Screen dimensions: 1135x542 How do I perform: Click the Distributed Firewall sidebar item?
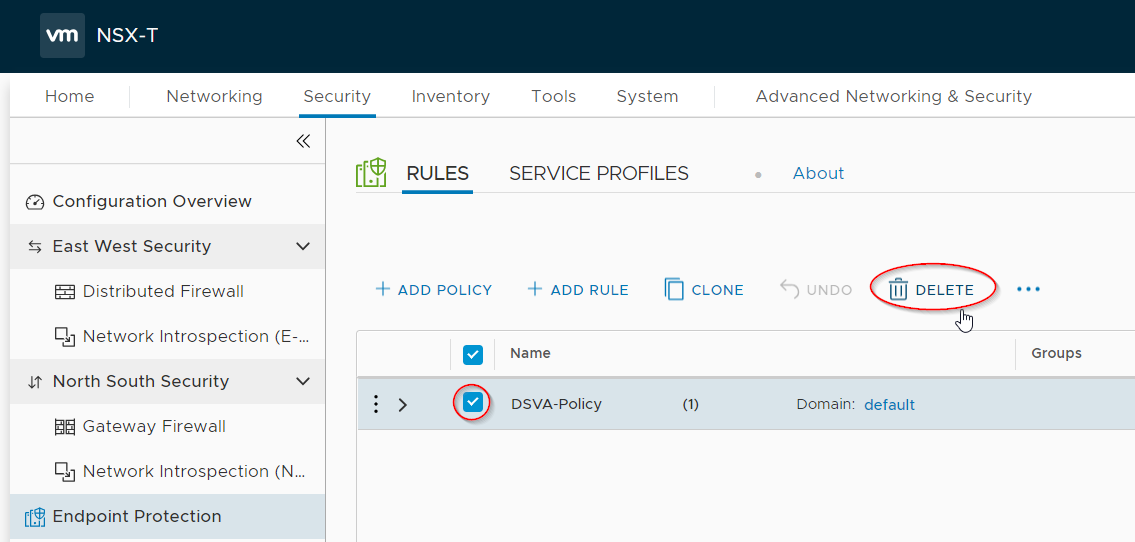pos(163,291)
